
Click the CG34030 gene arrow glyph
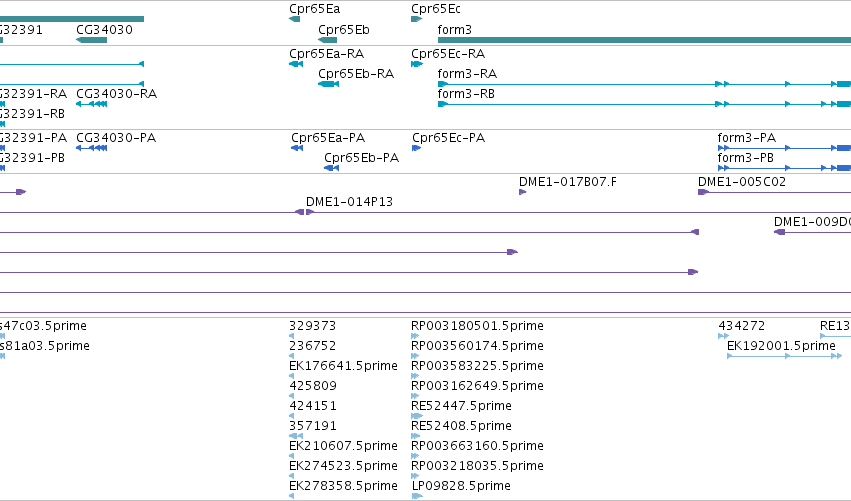[92, 40]
